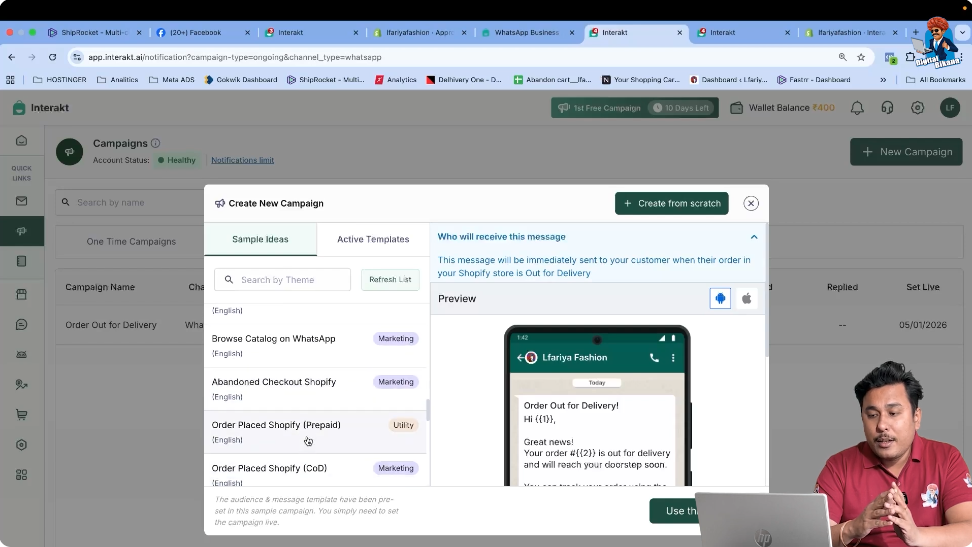Click the New Campaign button
The width and height of the screenshot is (972, 547).
(x=906, y=152)
